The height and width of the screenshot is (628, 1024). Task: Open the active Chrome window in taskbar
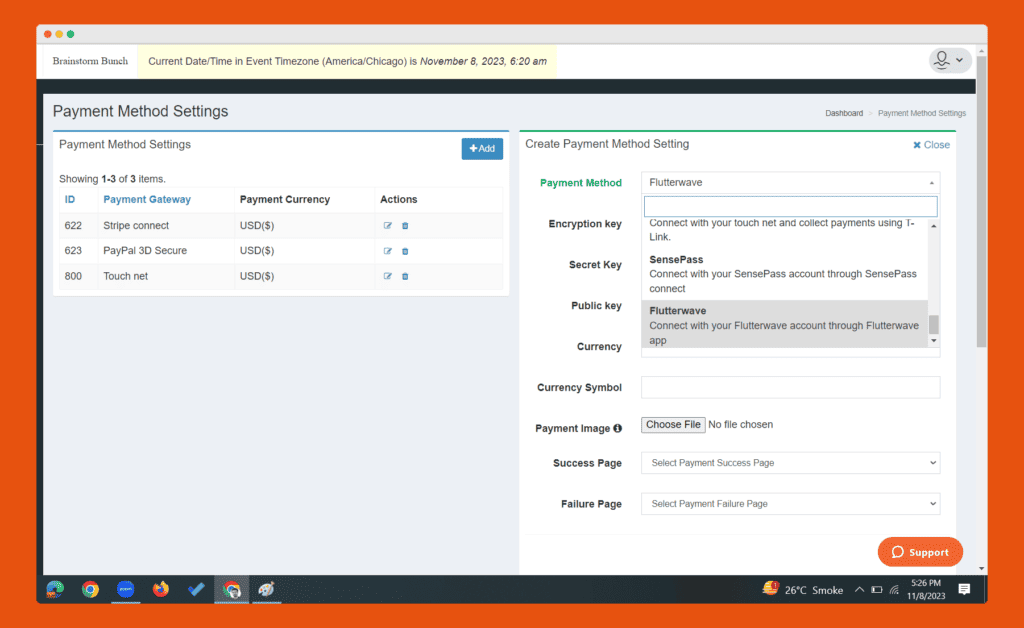point(231,589)
